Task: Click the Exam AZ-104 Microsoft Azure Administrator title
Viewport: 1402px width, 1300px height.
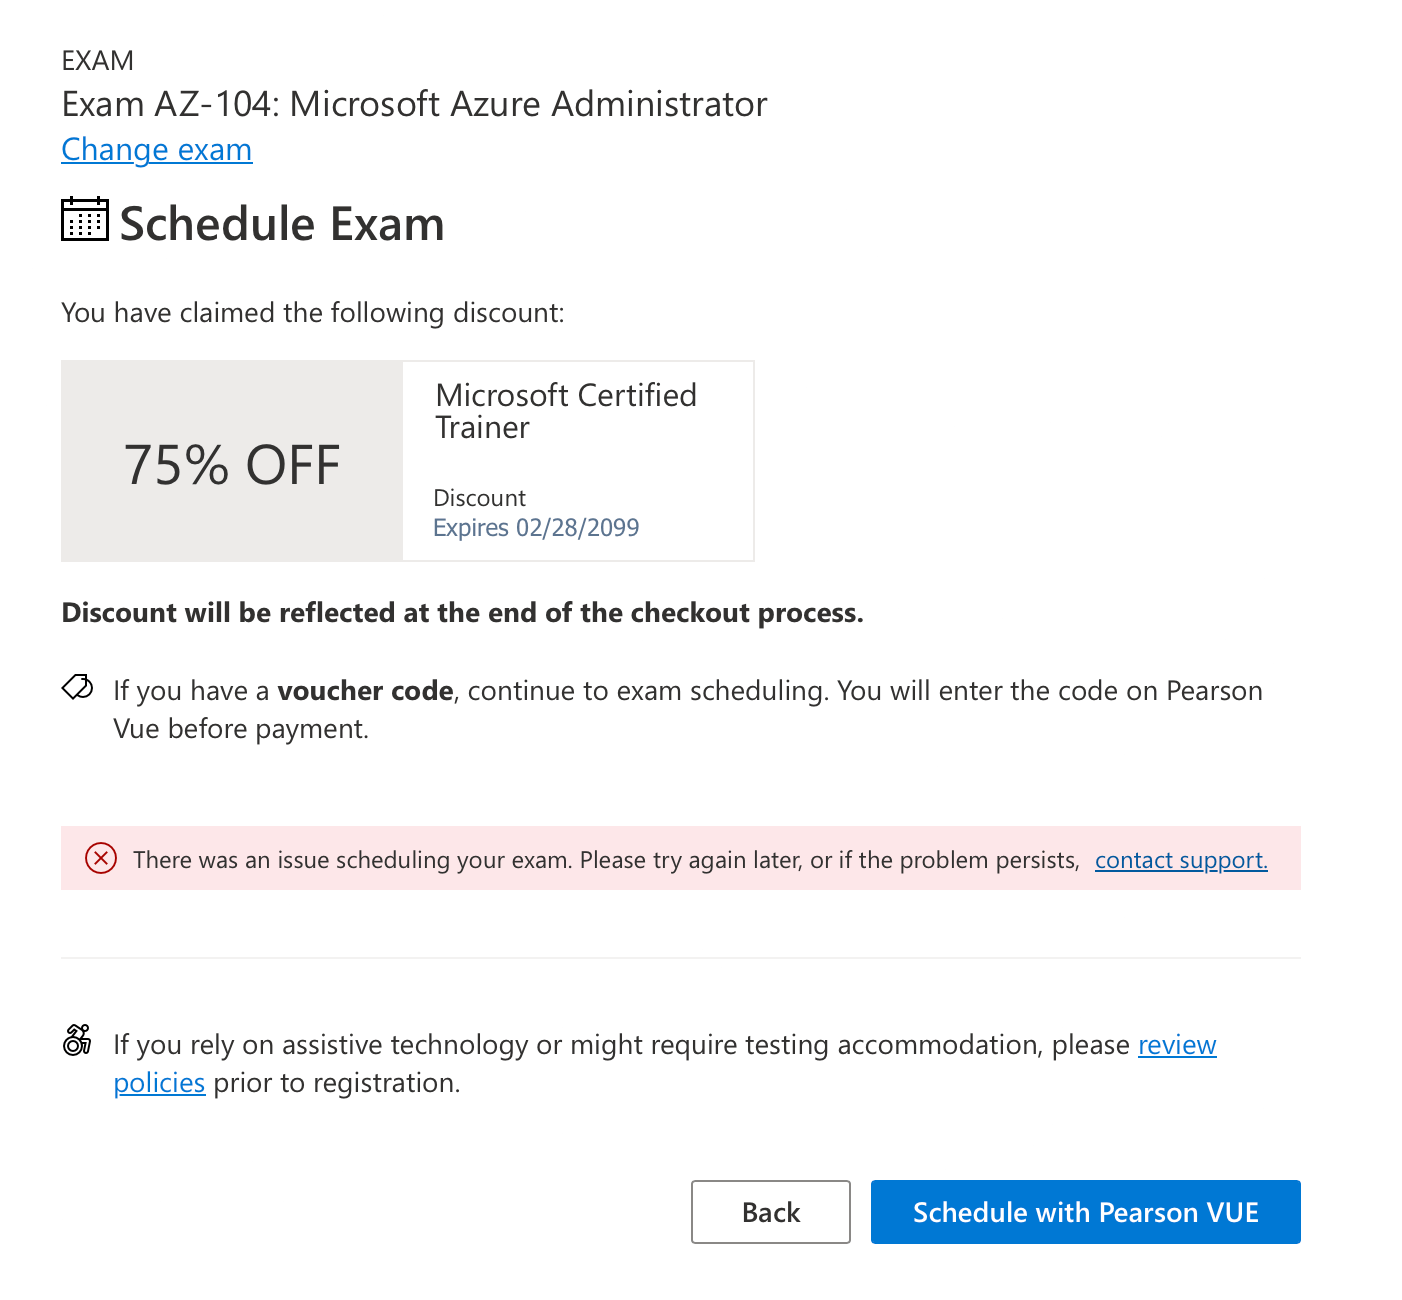Action: (x=415, y=104)
